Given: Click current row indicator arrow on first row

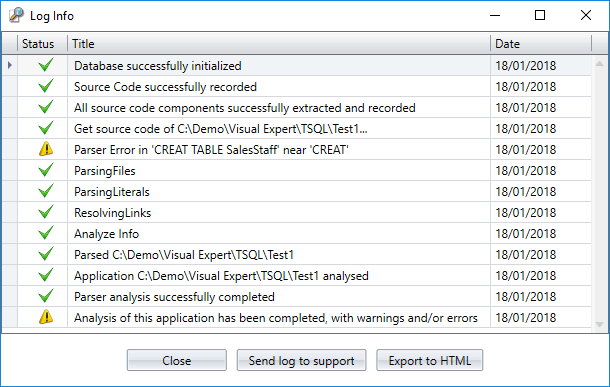Looking at the screenshot, I should click(10, 65).
